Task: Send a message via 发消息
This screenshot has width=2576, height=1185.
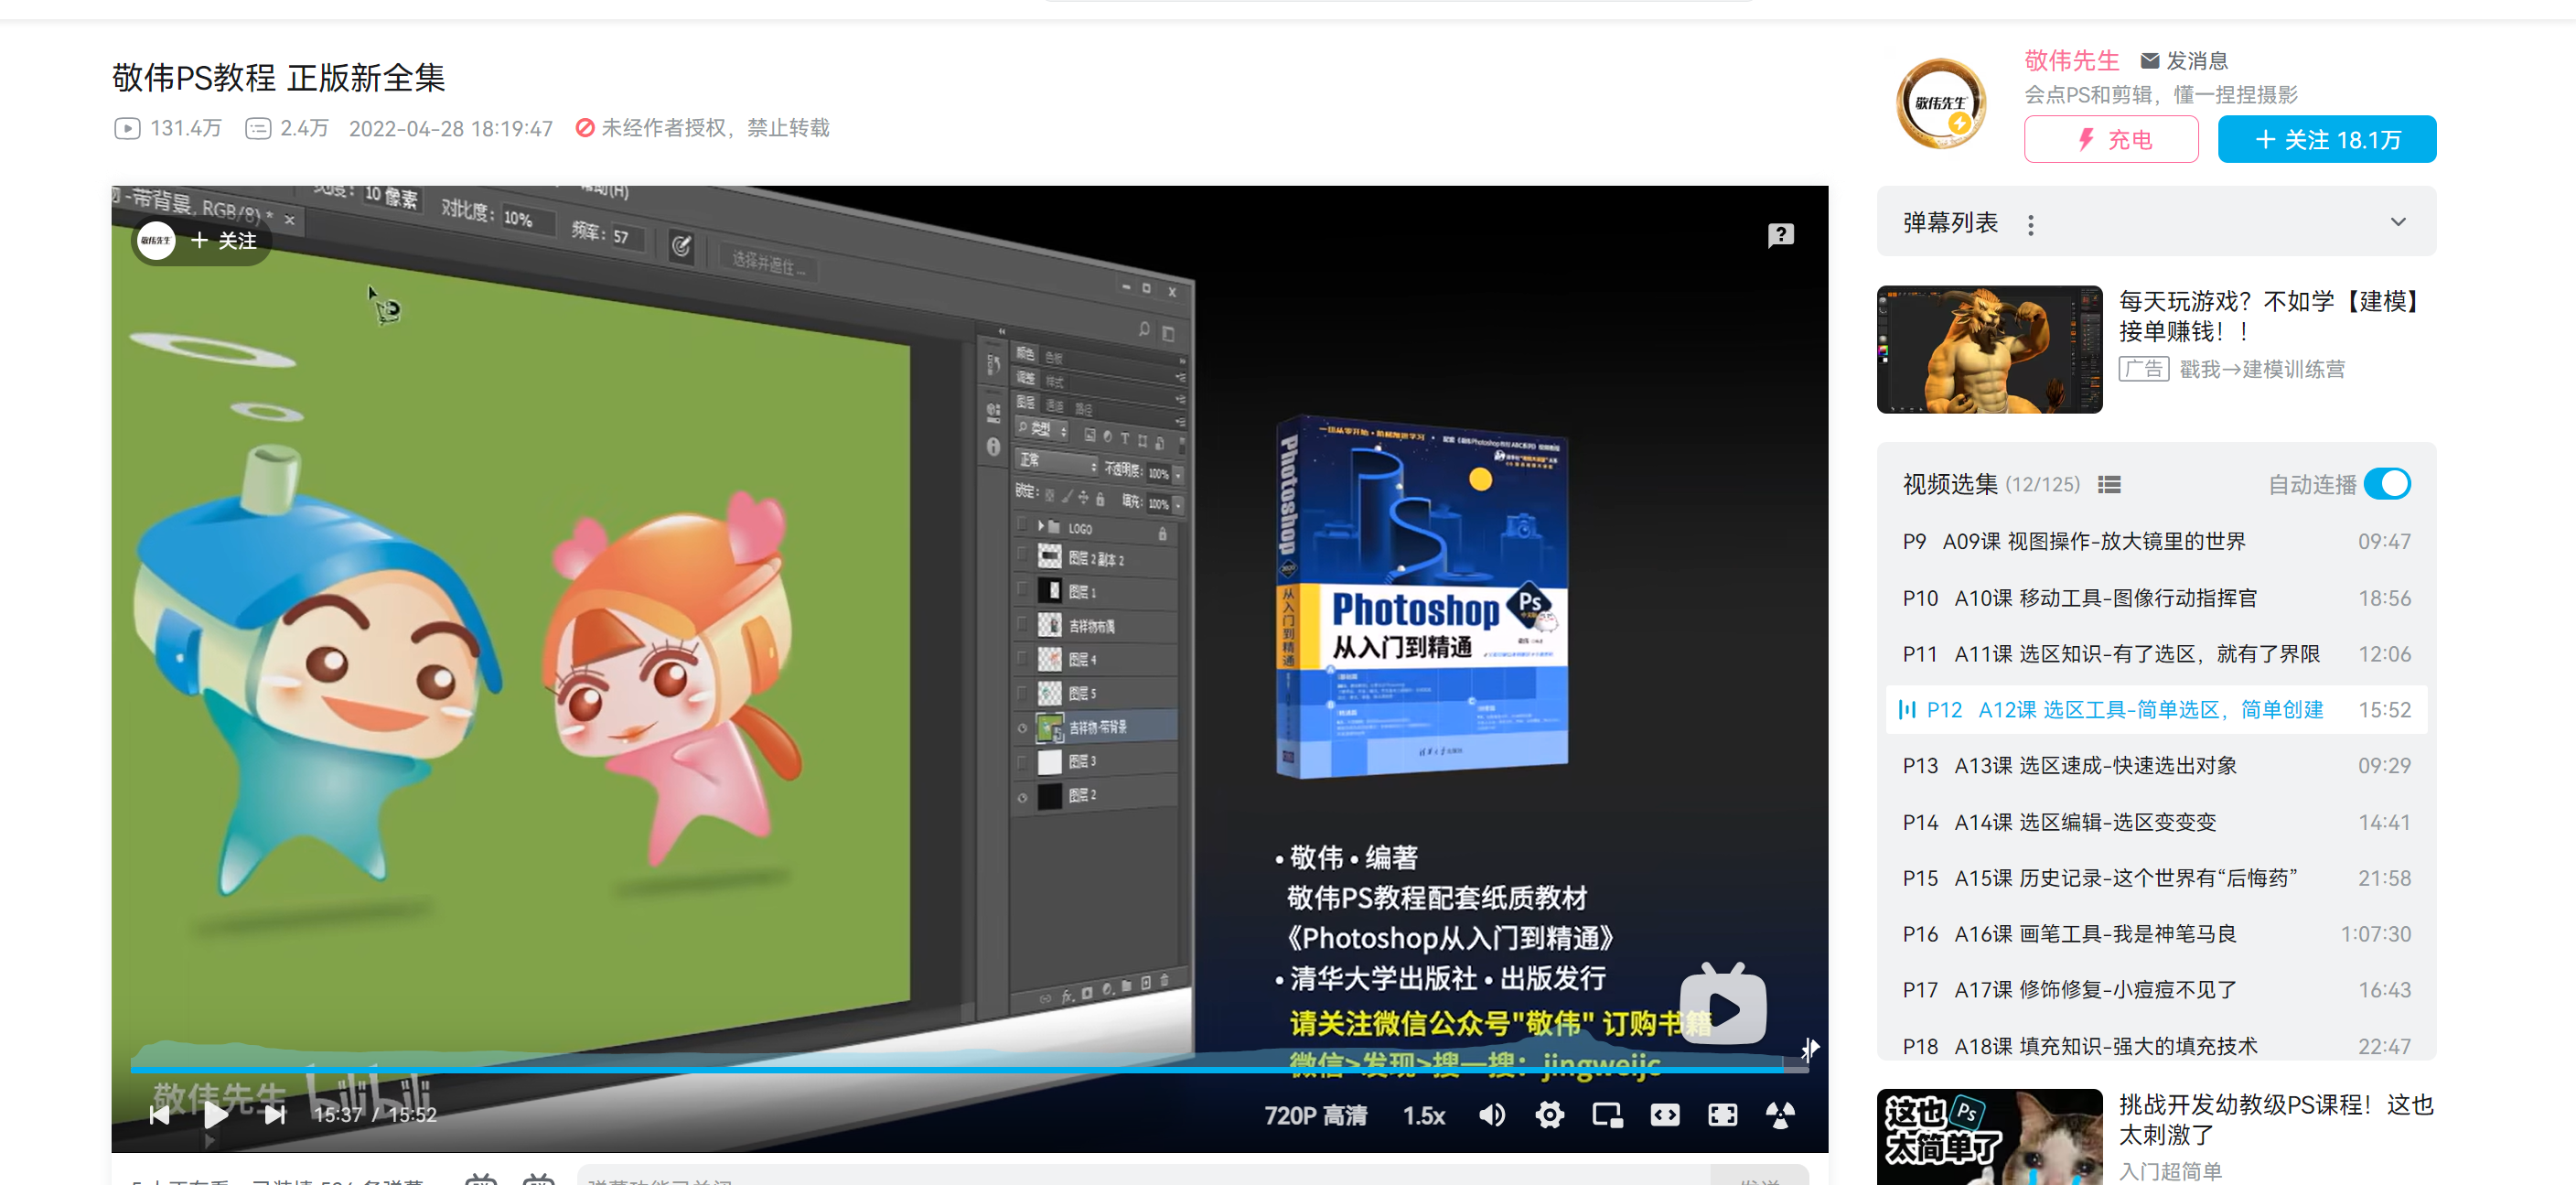Action: (x=2183, y=61)
